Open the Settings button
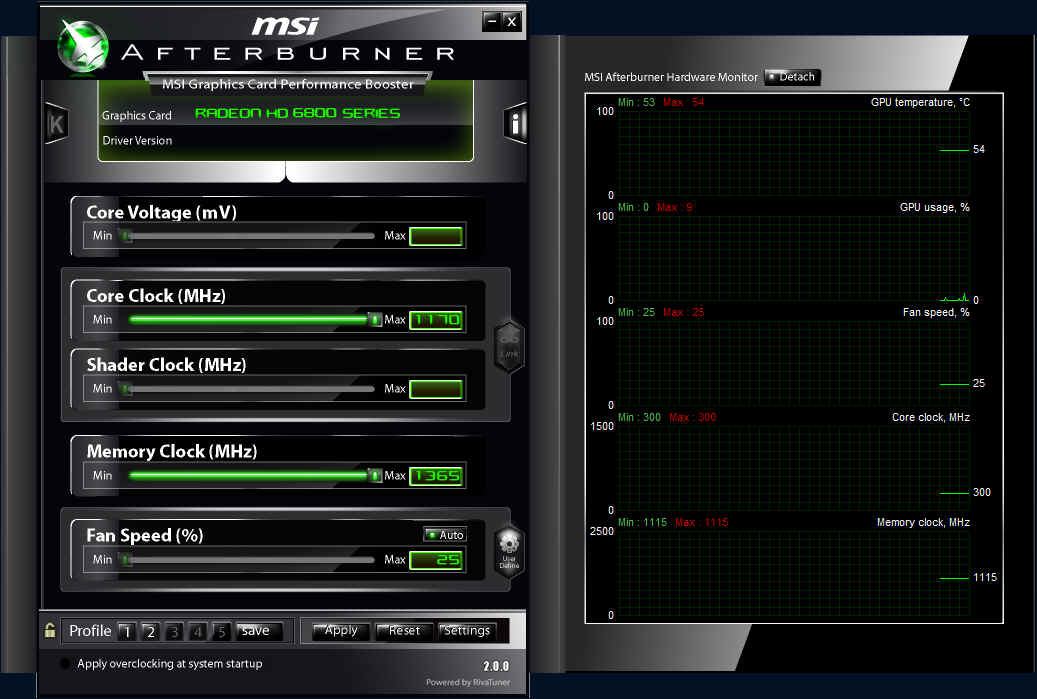The height and width of the screenshot is (699, 1037). pos(466,631)
